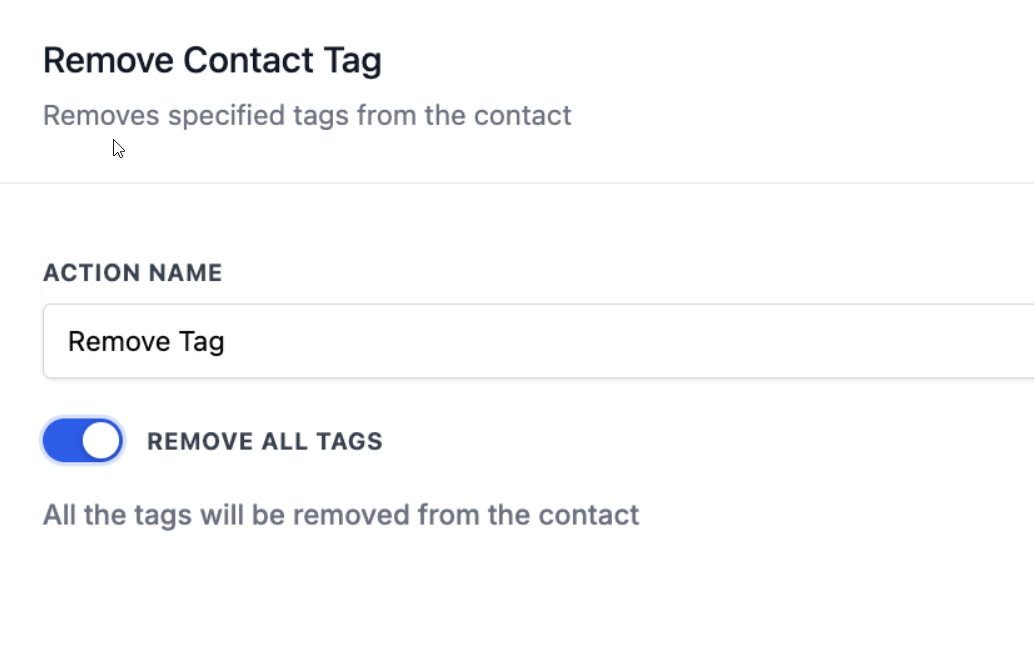Click the 'Remove Contact Tag' heading
Viewport: 1034px width, 646px height.
(x=212, y=61)
